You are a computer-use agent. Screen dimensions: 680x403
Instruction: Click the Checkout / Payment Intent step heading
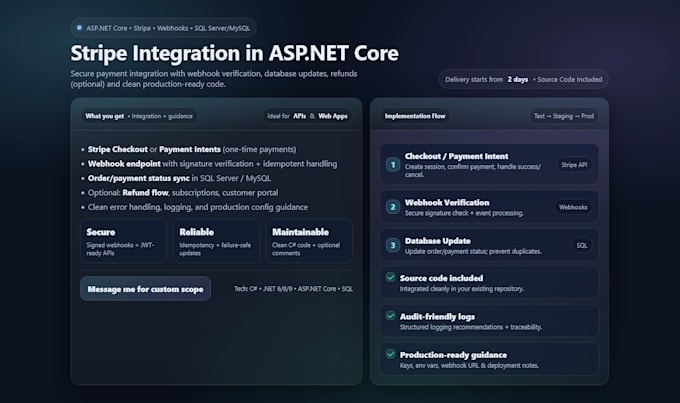[456, 156]
